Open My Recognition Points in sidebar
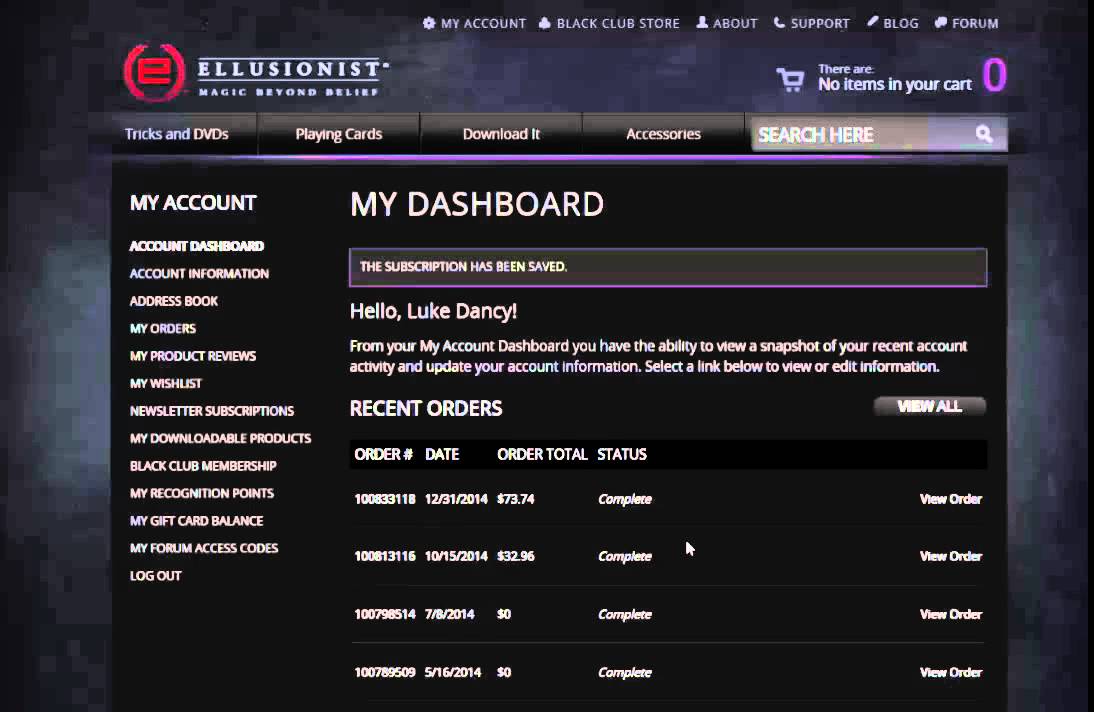This screenshot has width=1094, height=712. 202,494
